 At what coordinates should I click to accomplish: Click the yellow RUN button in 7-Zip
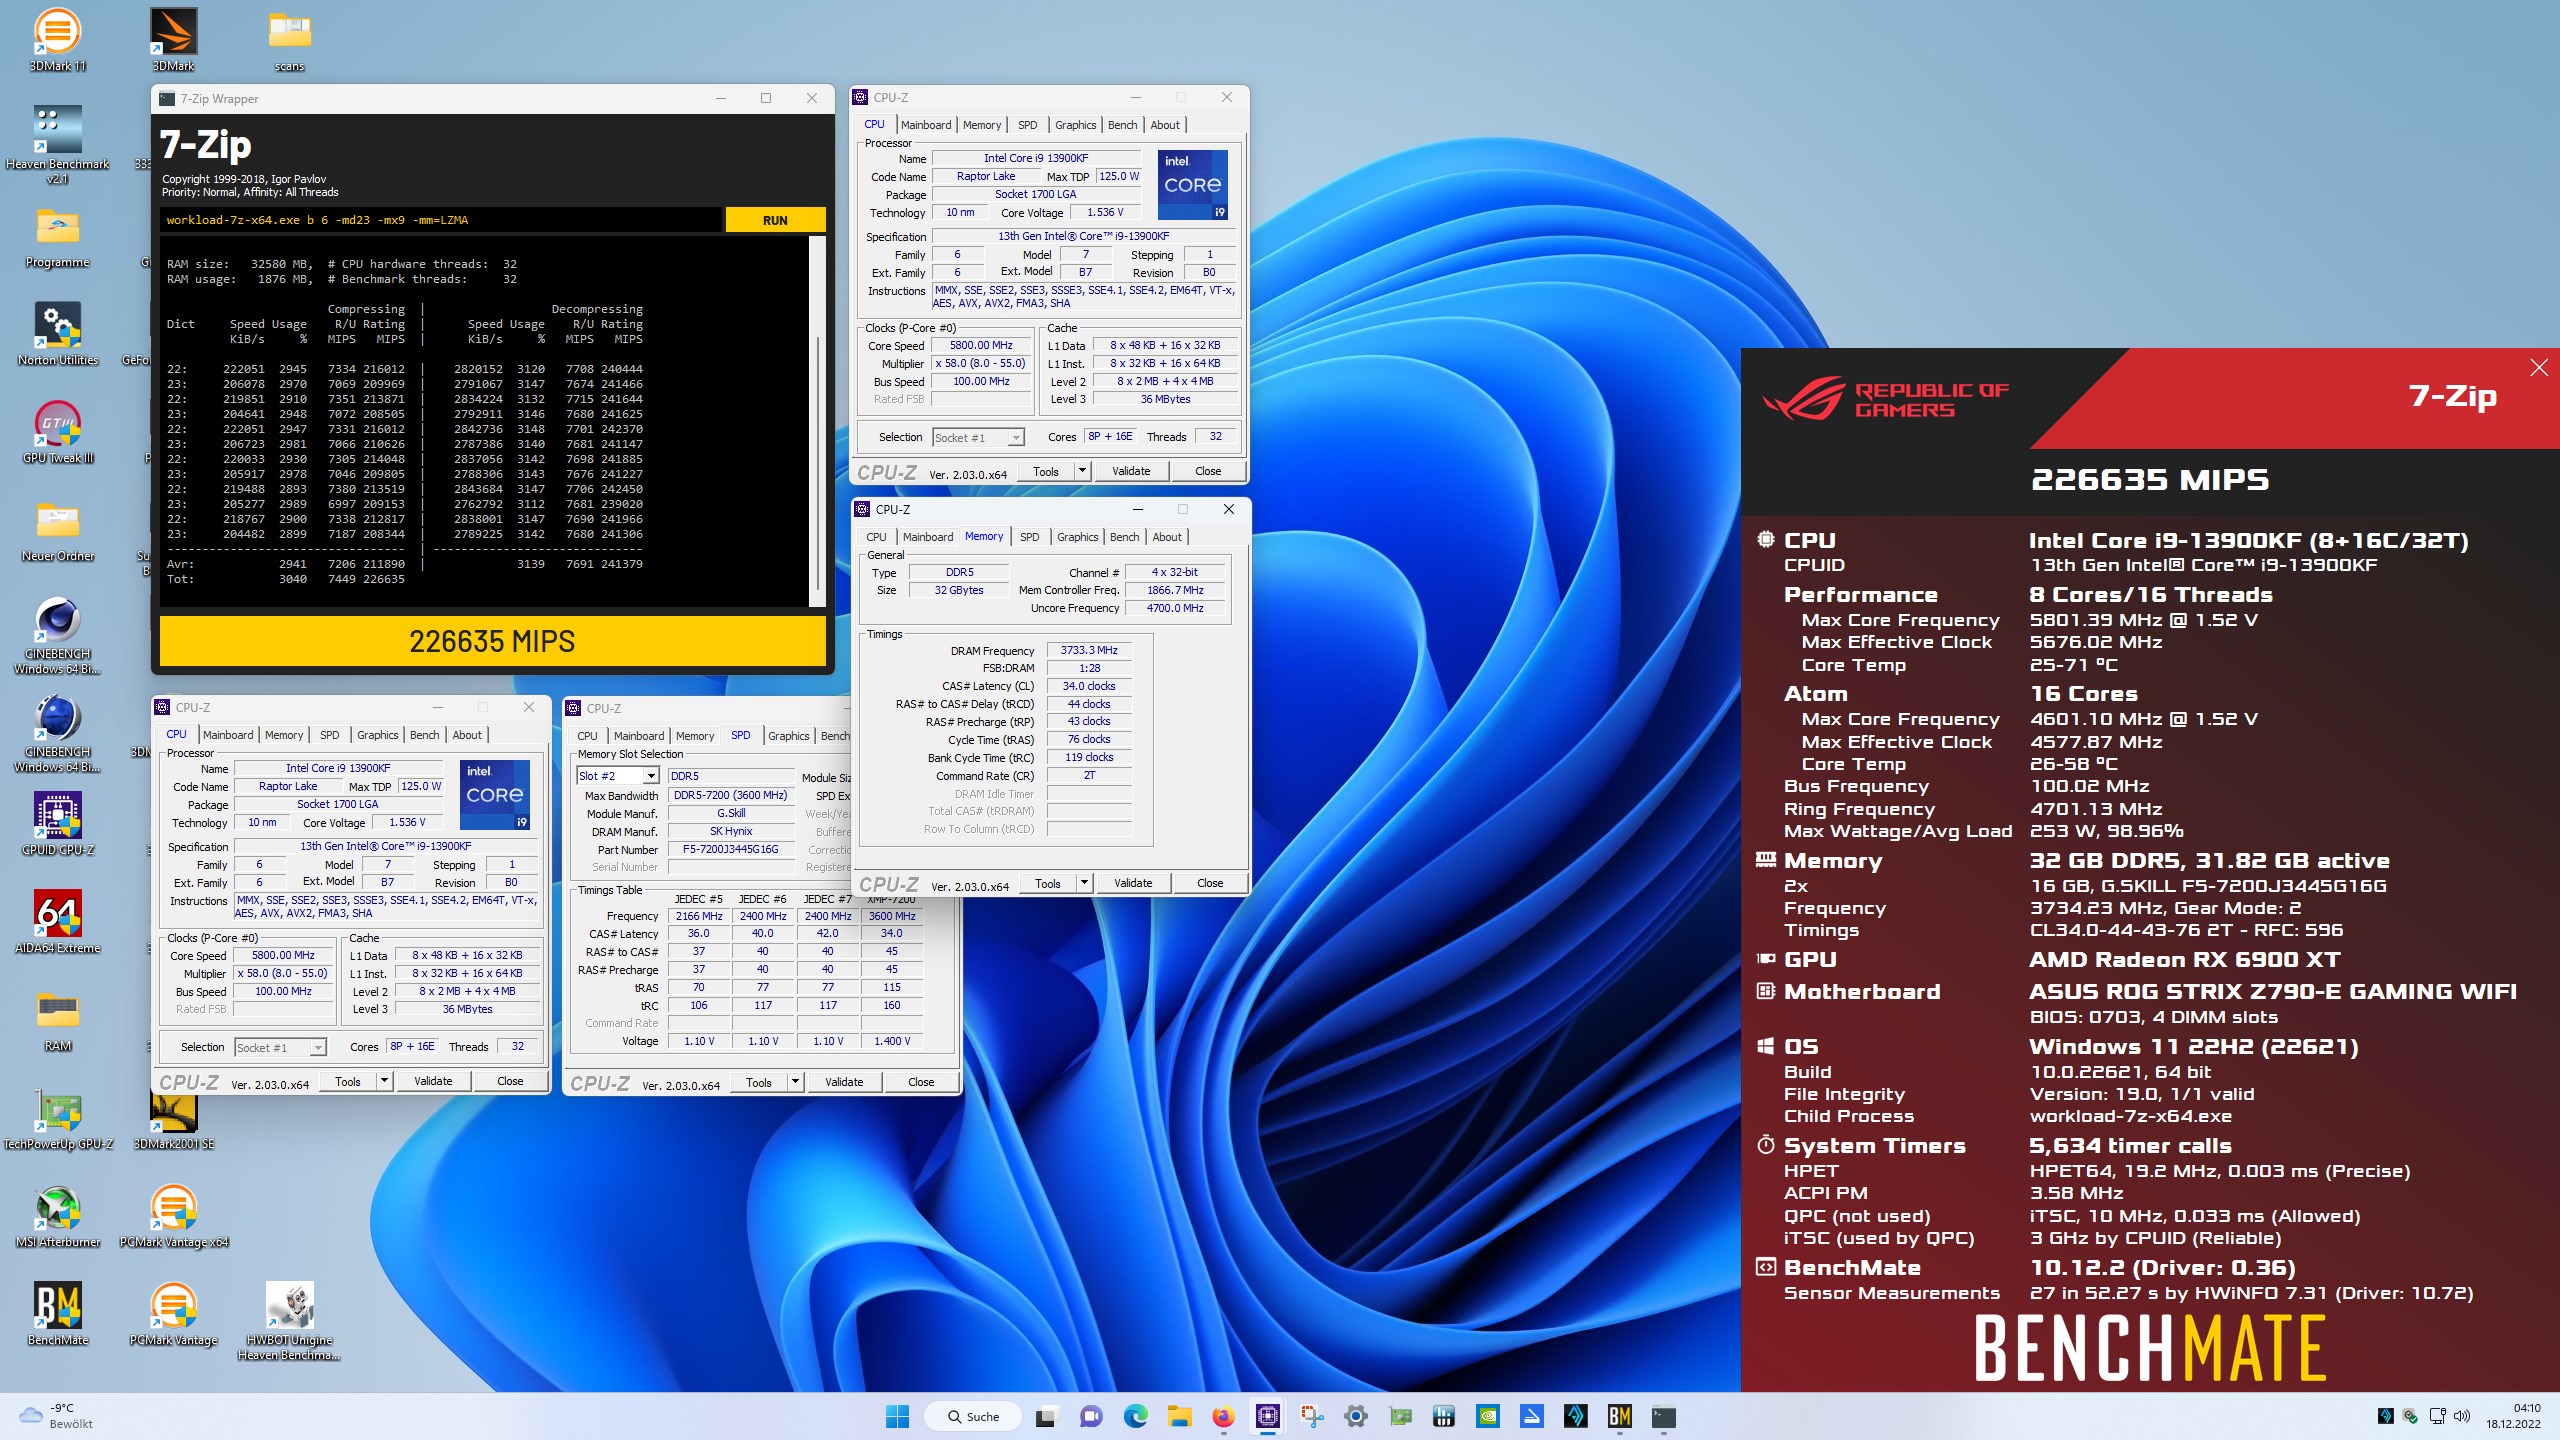tap(775, 220)
